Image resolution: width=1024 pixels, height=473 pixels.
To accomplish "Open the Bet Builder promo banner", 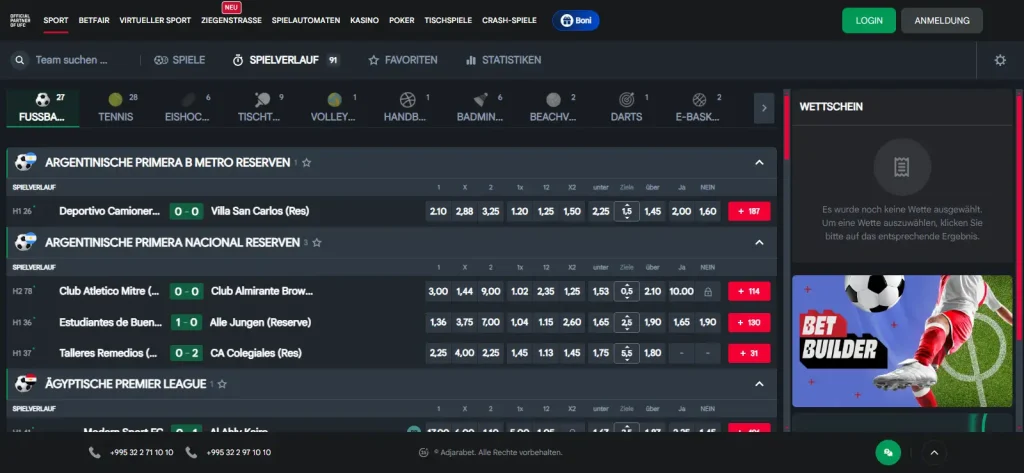I will point(902,341).
